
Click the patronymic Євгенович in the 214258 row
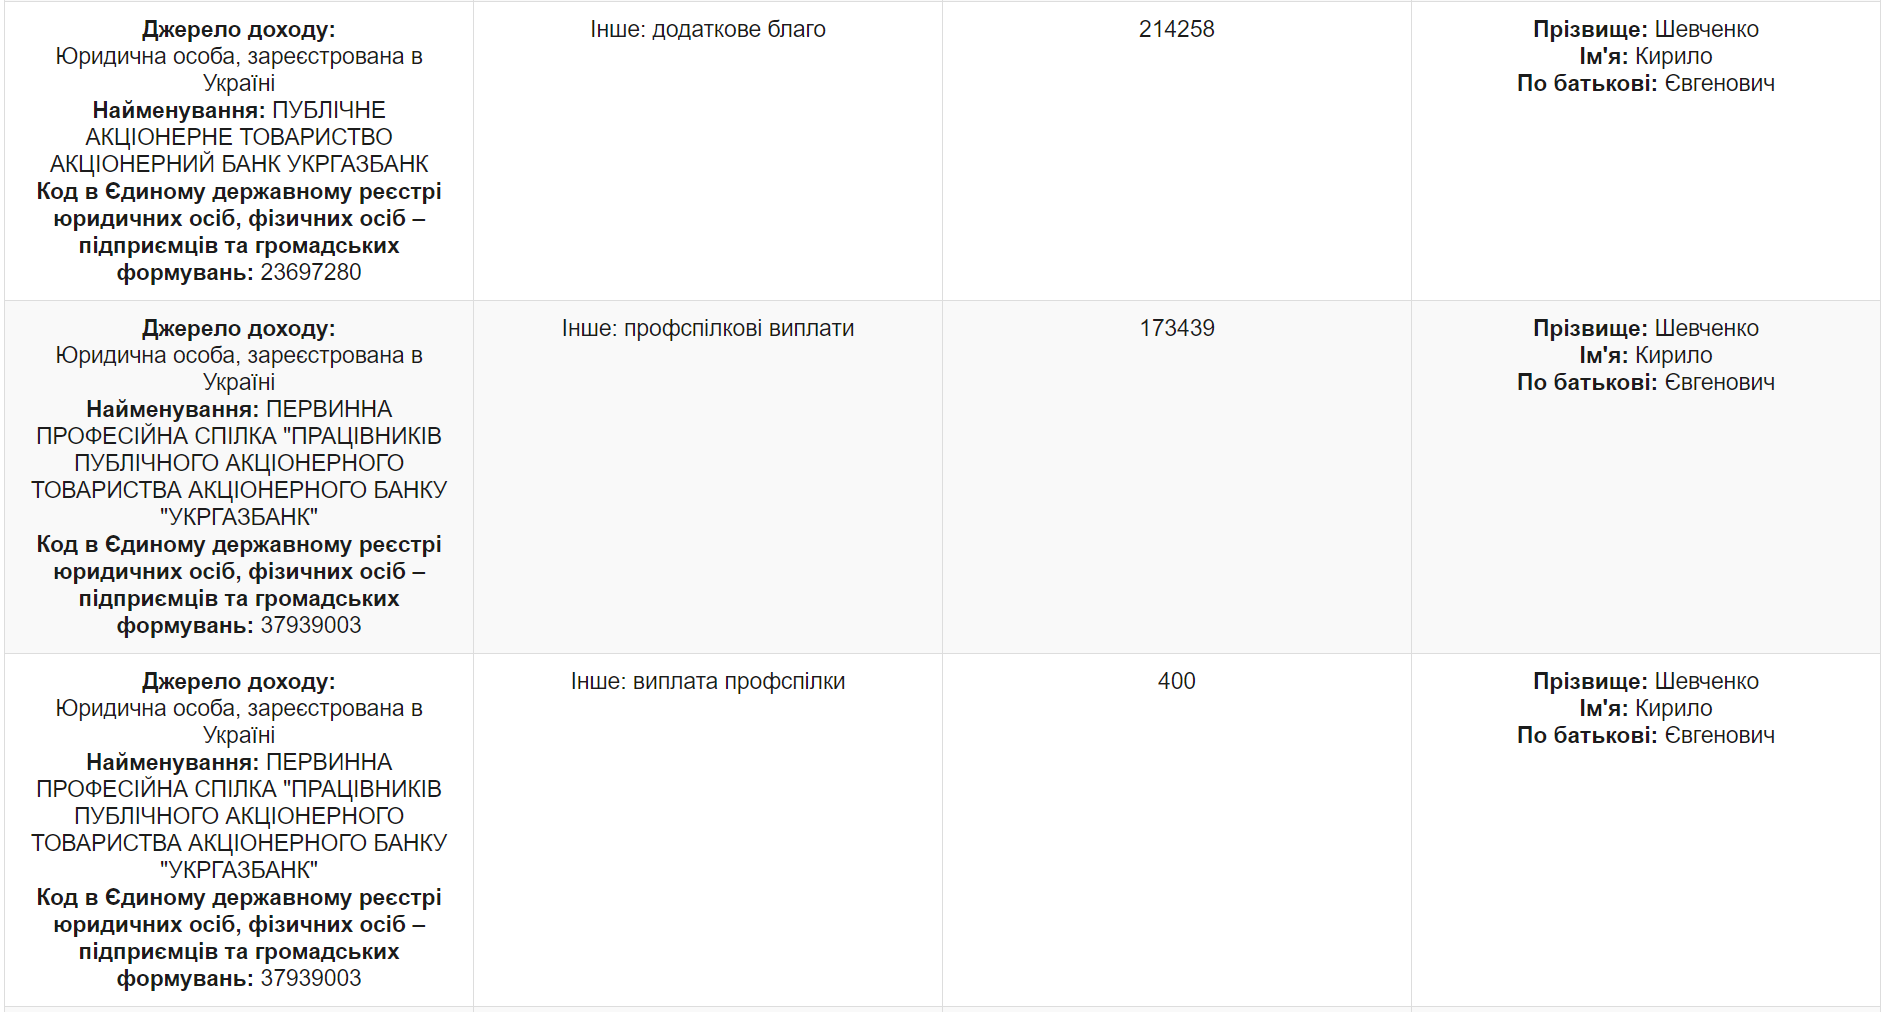point(1719,83)
